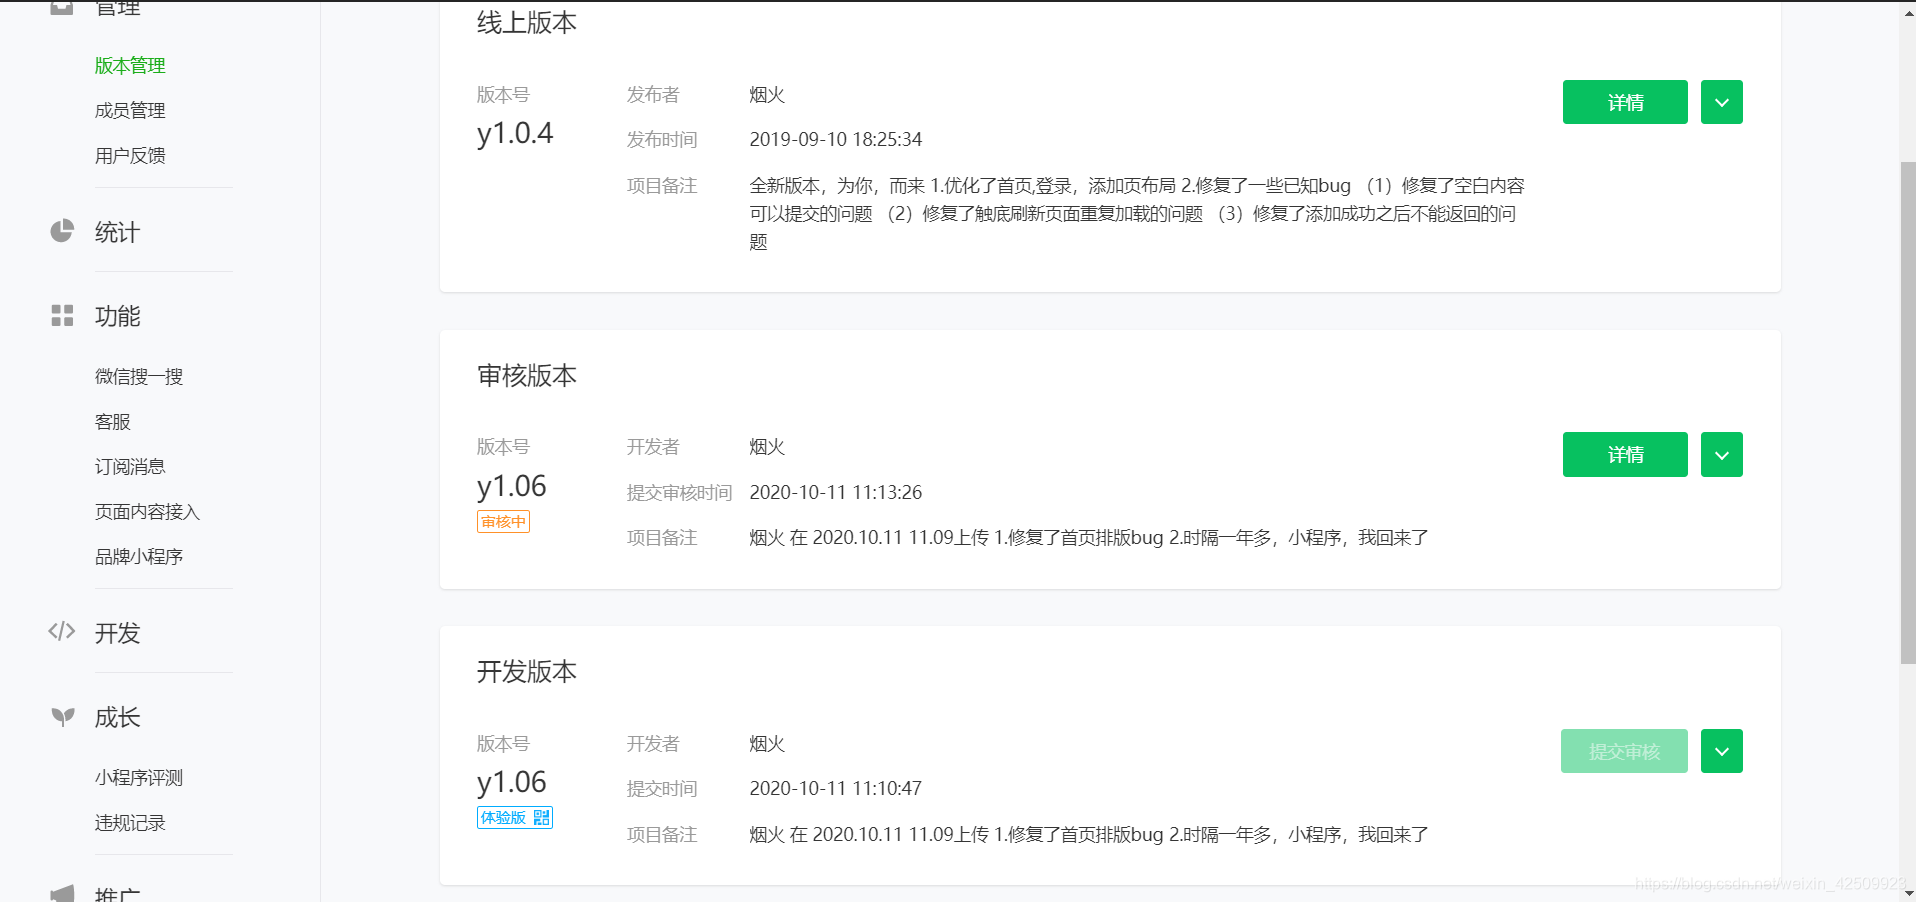This screenshot has height=902, width=1916.
Task: Open 成员管理 in the sidebar
Action: [130, 111]
